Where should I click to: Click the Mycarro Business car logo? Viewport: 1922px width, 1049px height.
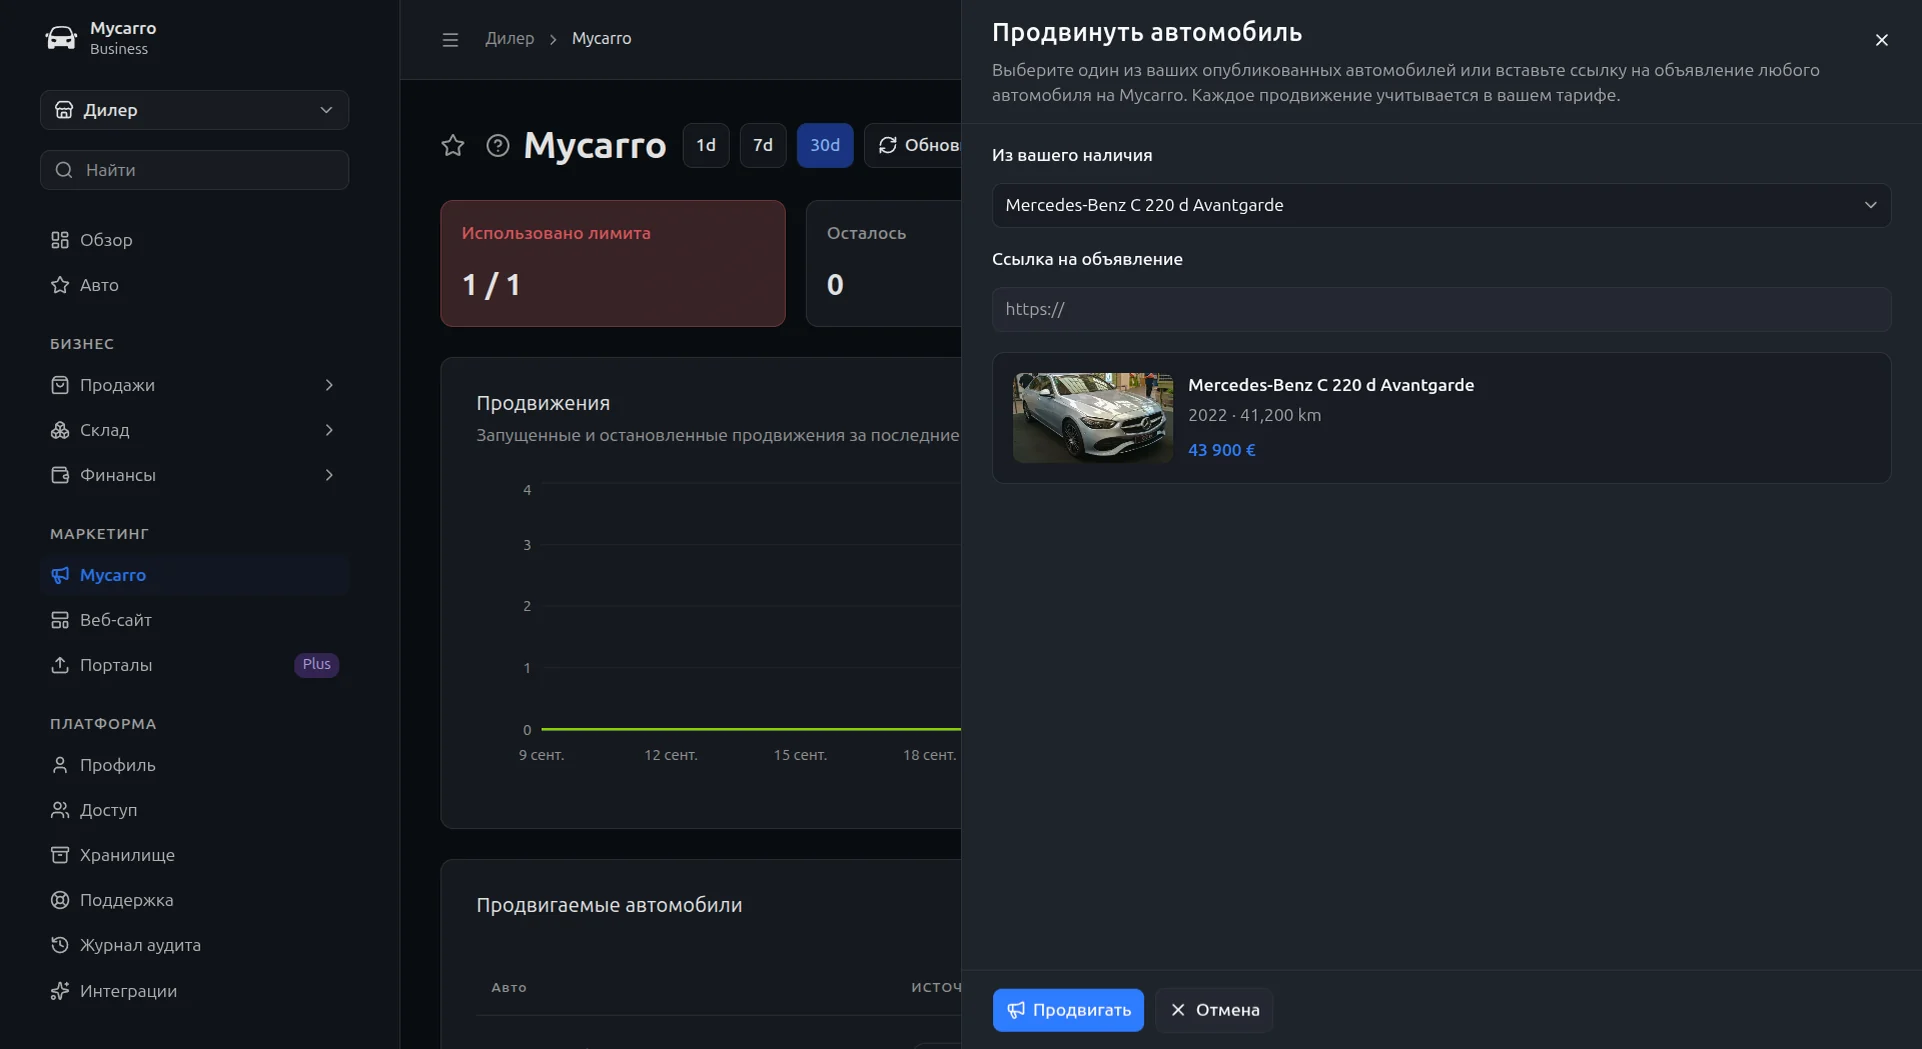(61, 38)
